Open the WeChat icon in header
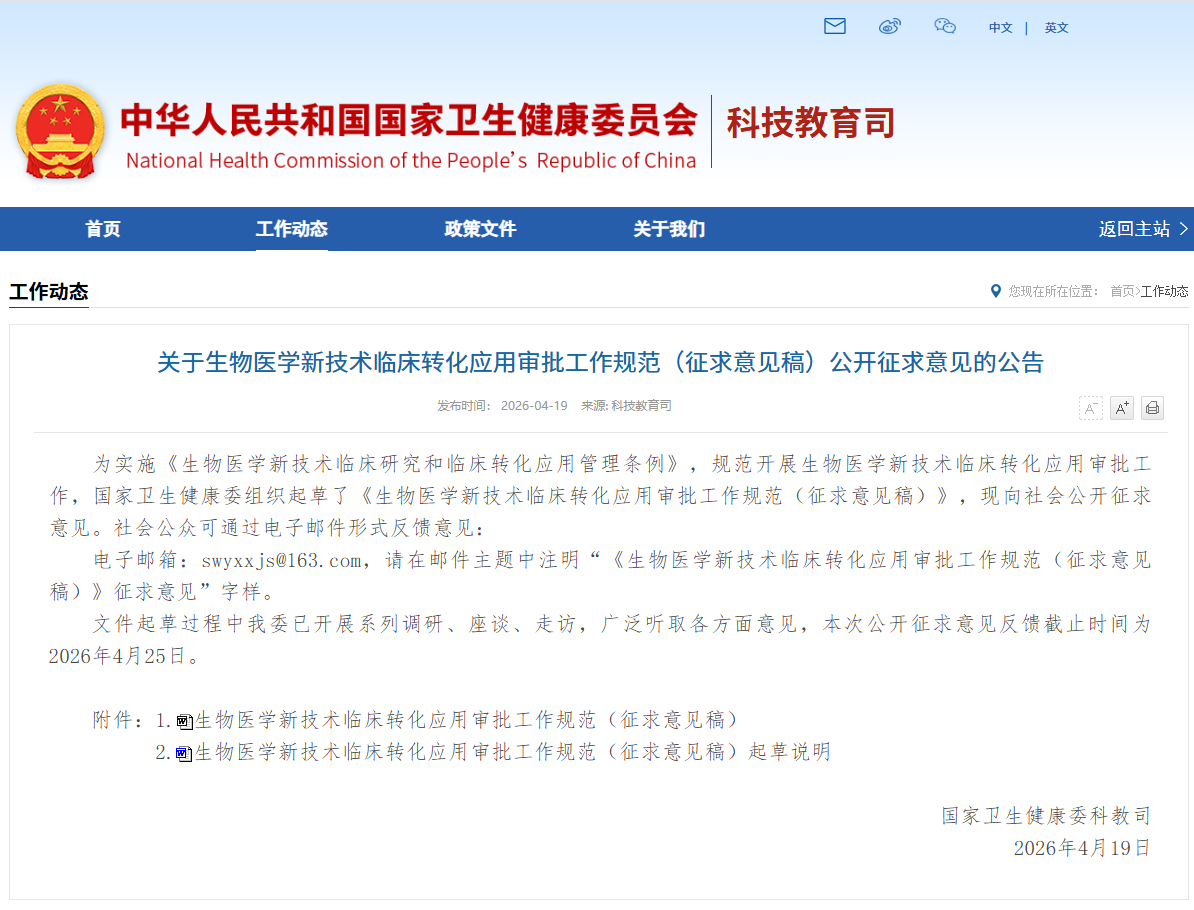 (x=945, y=27)
